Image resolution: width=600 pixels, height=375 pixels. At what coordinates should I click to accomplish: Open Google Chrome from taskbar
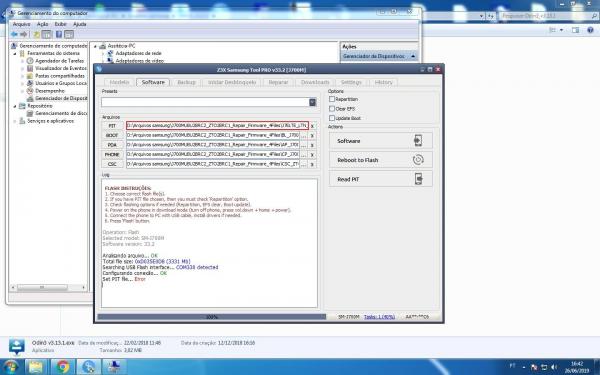coord(63,367)
